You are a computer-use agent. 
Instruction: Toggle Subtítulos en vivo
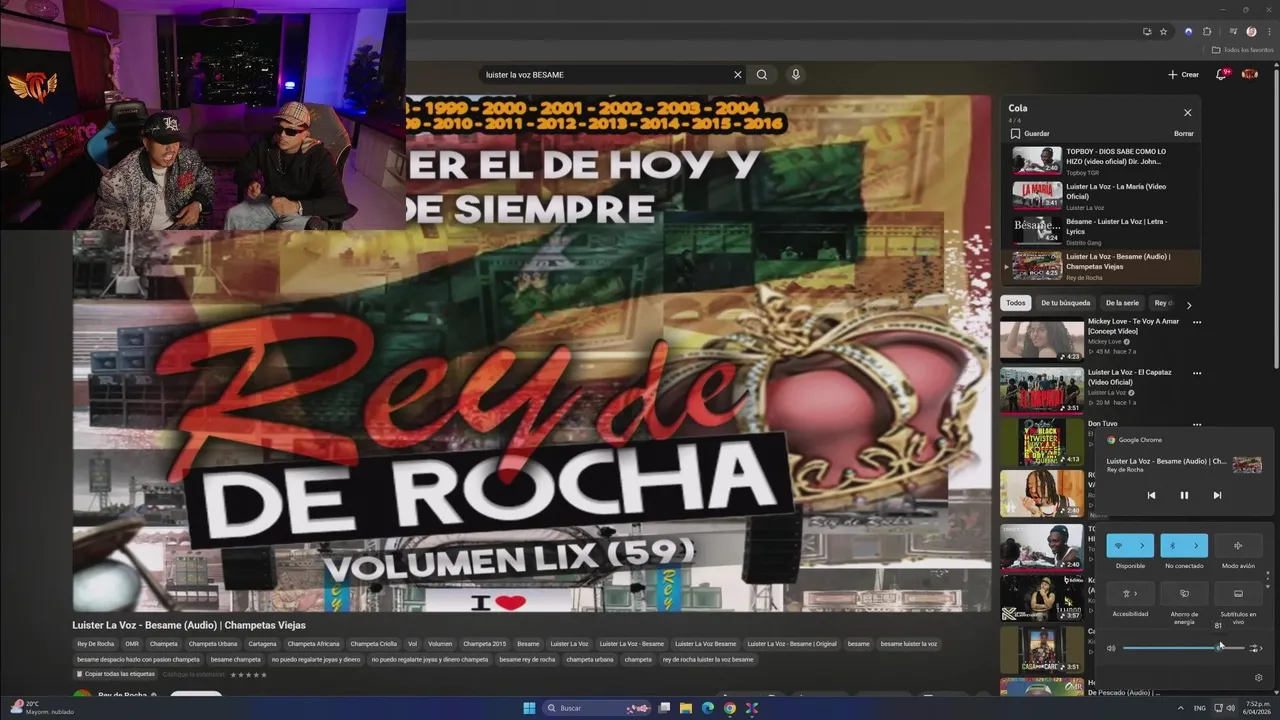point(1238,594)
